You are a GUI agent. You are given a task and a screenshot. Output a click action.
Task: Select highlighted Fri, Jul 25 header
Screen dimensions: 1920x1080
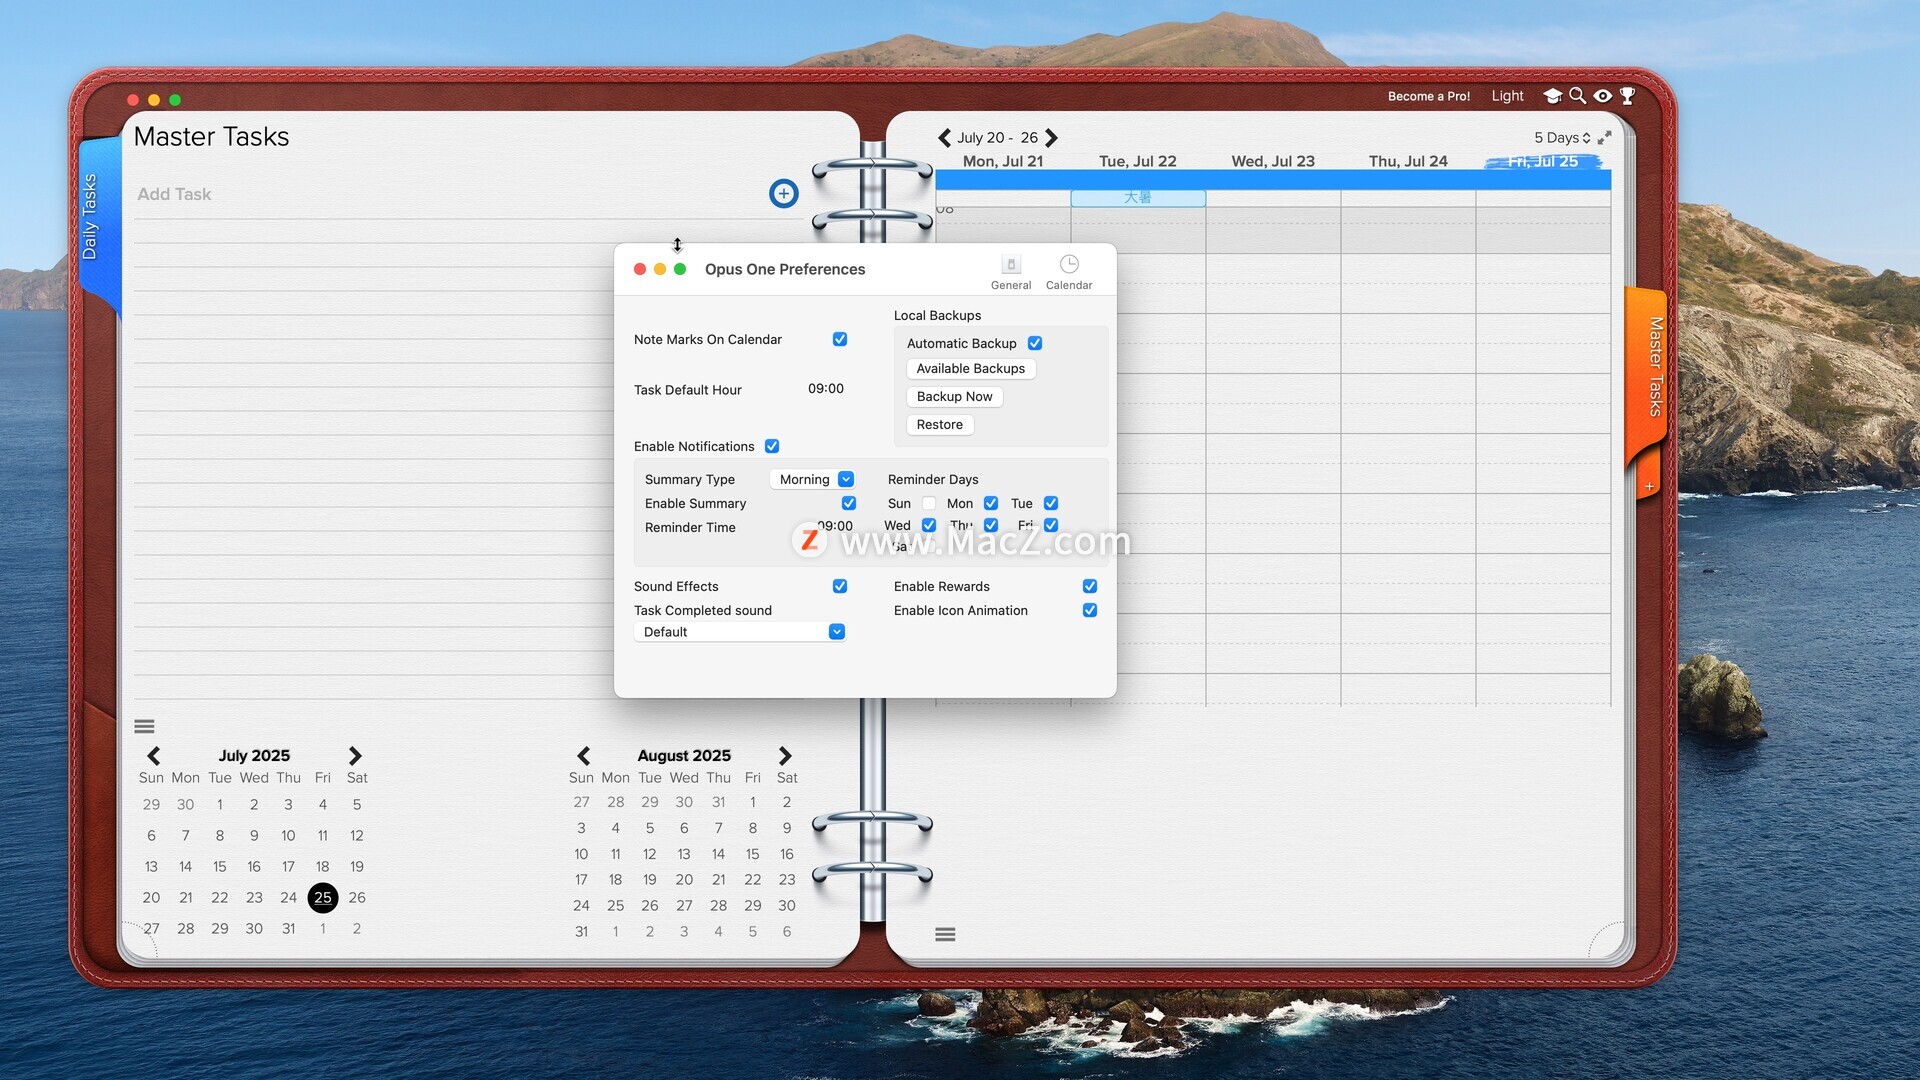coord(1543,162)
